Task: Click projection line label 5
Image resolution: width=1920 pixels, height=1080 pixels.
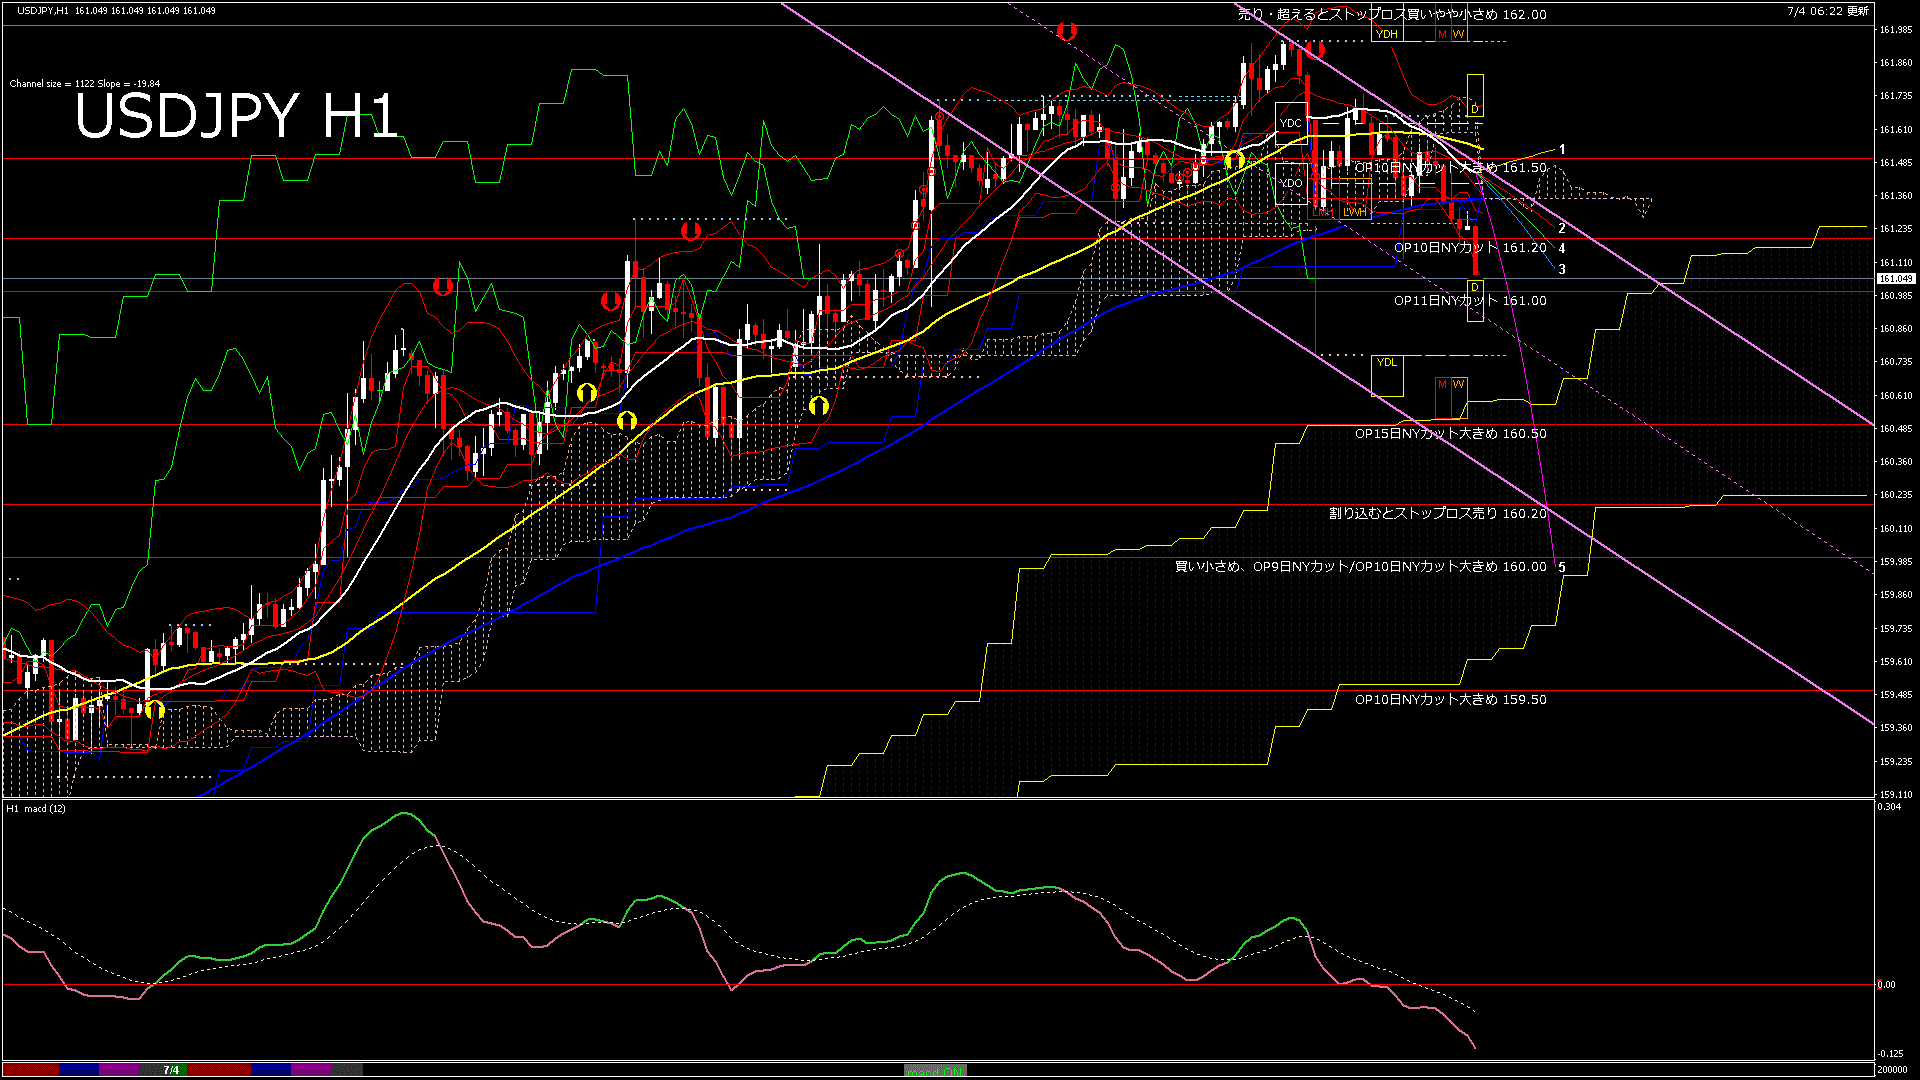Action: (1562, 568)
